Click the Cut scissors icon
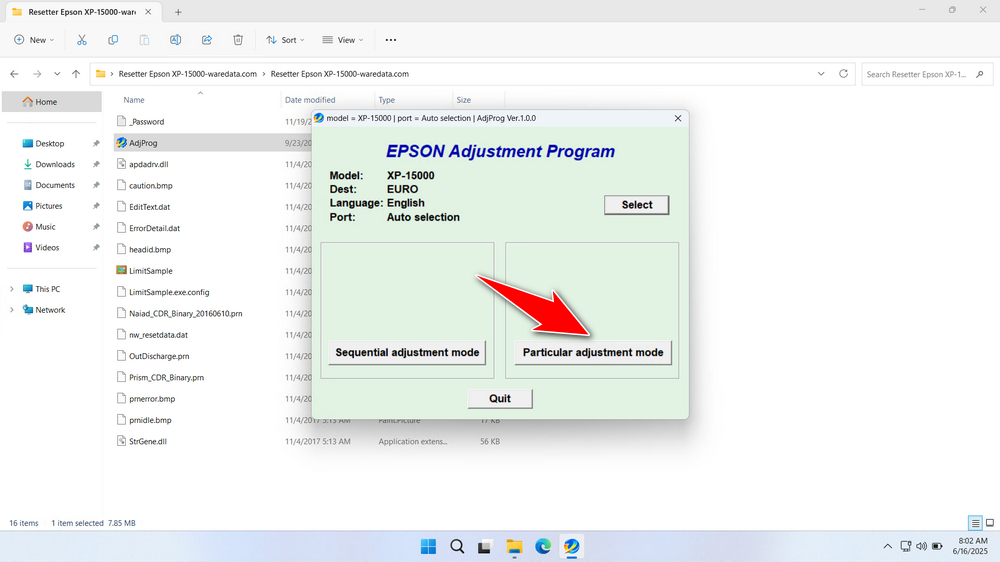Image resolution: width=1000 pixels, height=562 pixels. (x=82, y=40)
